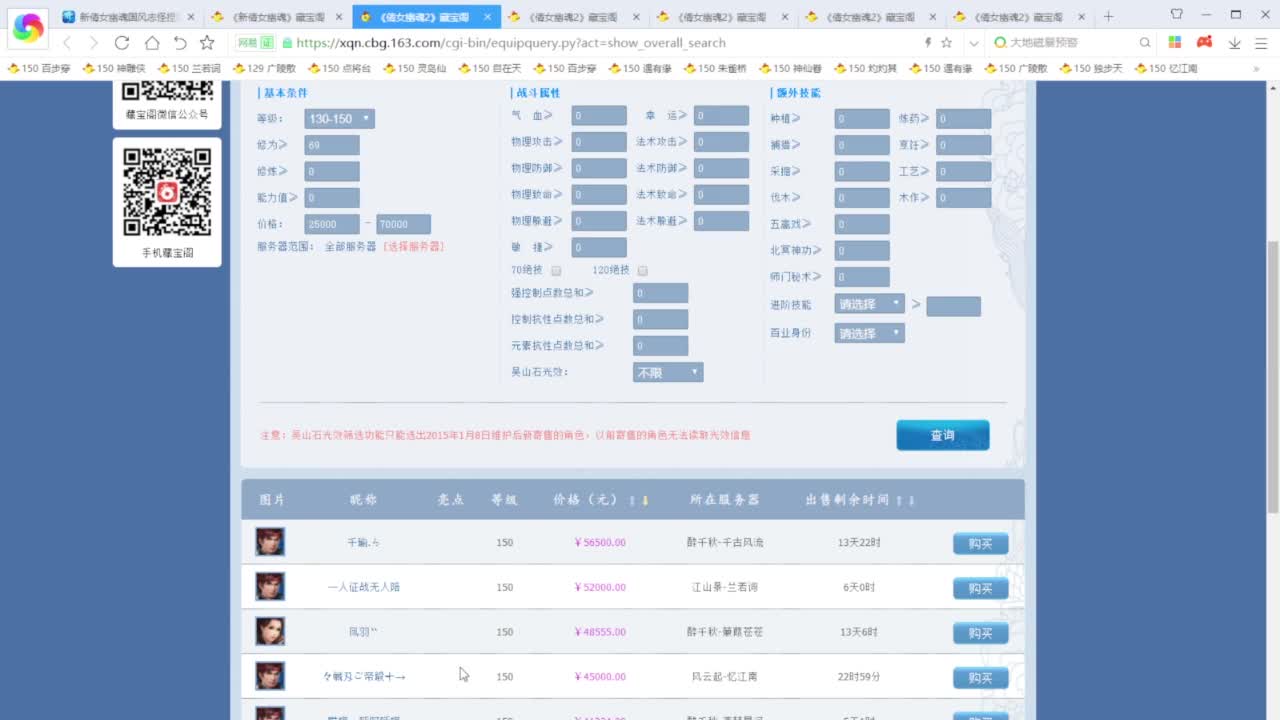Click the refresh page icon
The height and width of the screenshot is (720, 1280).
point(122,44)
